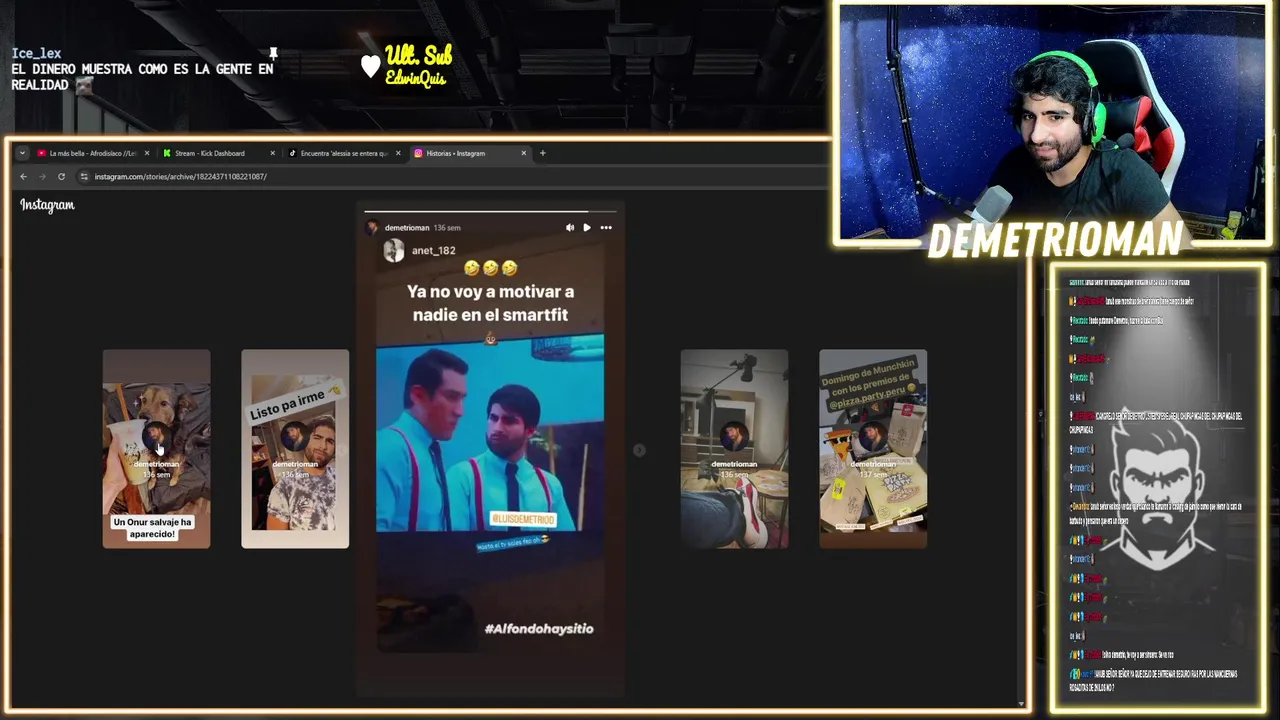The height and width of the screenshot is (720, 1280).
Task: Click the '136 sem' timestamp in story header
Action: click(447, 228)
